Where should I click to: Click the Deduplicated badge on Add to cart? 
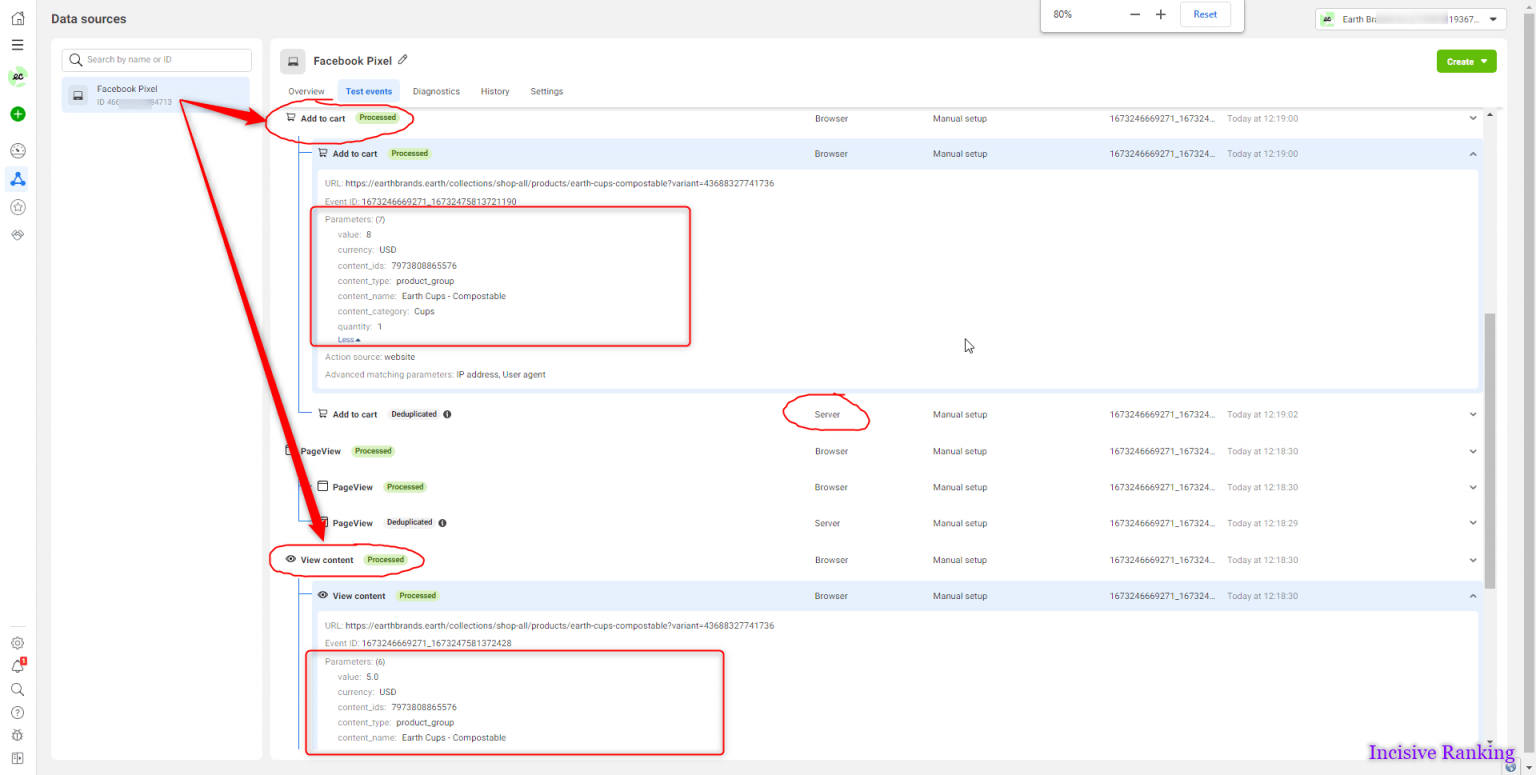414,414
